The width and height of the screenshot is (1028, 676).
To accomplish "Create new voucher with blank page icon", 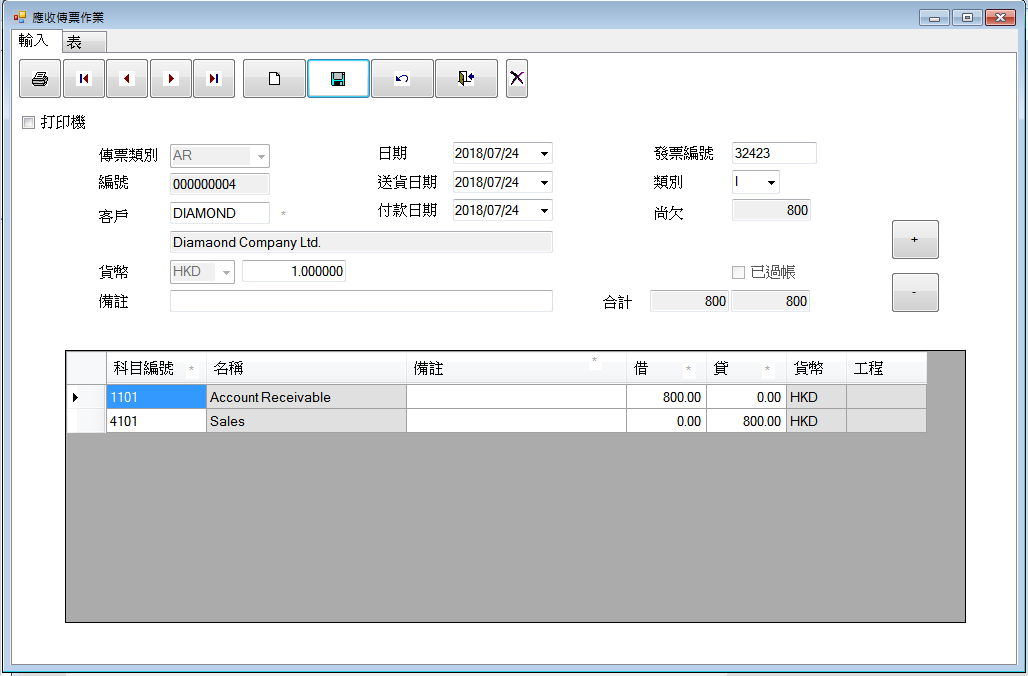I will (274, 79).
